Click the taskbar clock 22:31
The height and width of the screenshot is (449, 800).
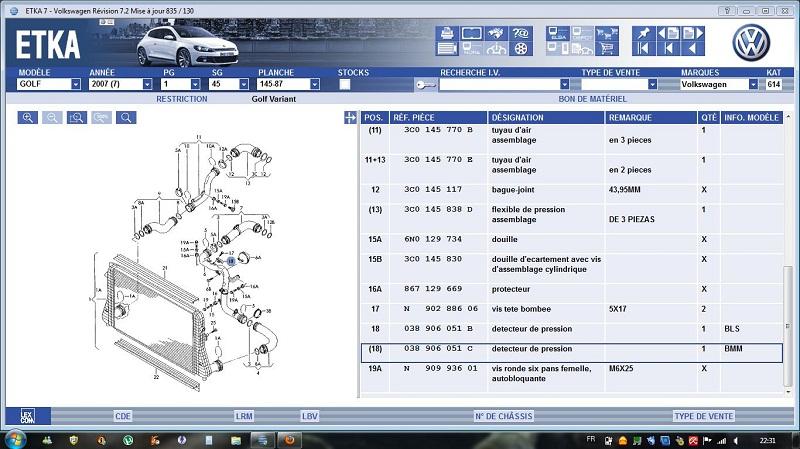pyautogui.click(x=767, y=440)
